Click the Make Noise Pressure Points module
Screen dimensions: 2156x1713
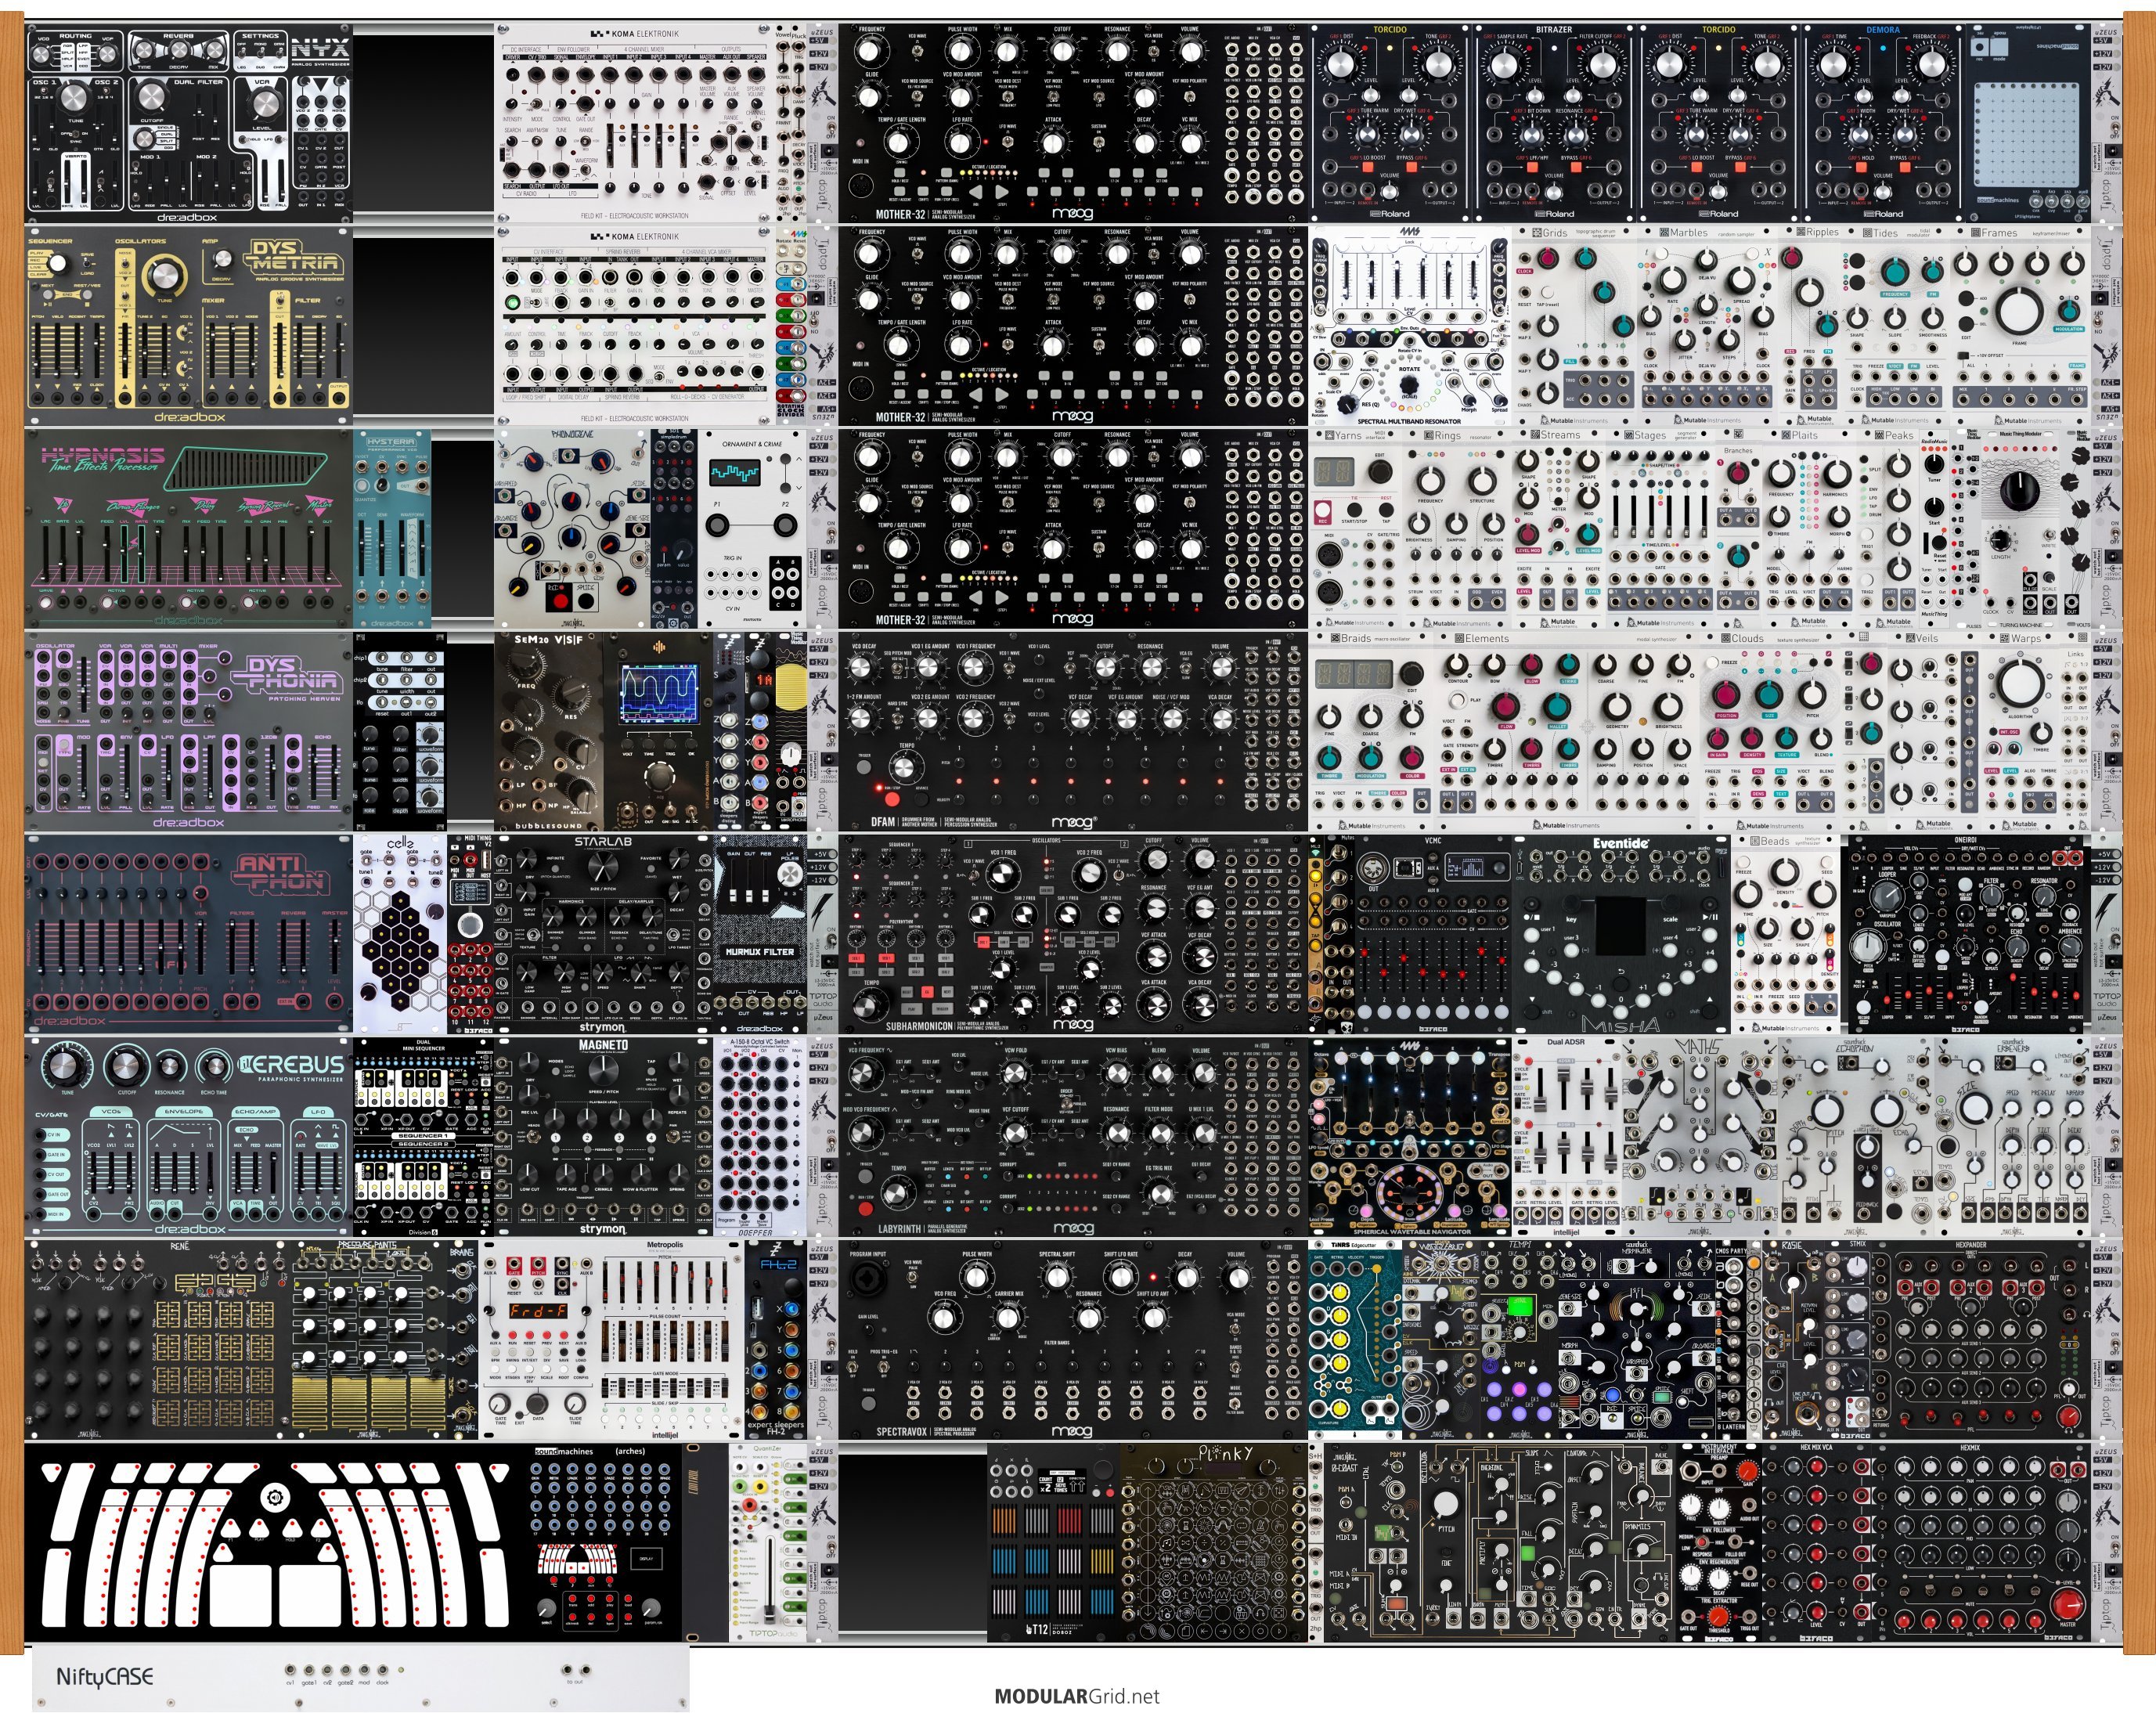(x=369, y=1341)
